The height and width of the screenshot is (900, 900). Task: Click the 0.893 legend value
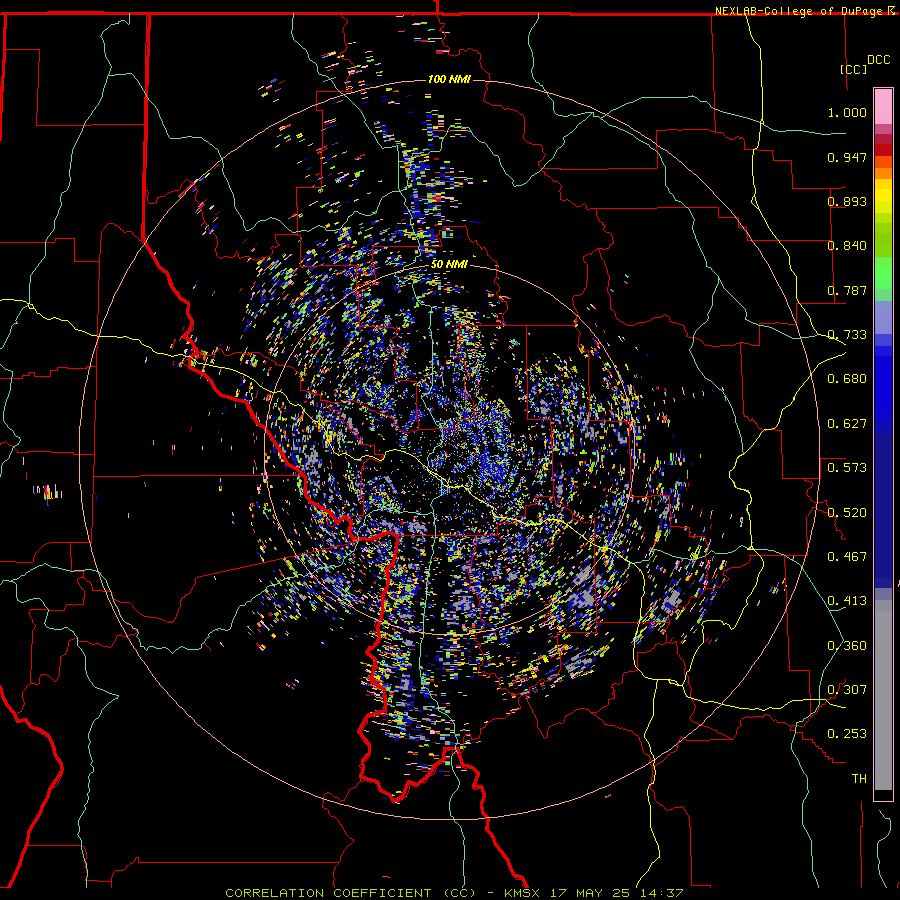tap(847, 201)
